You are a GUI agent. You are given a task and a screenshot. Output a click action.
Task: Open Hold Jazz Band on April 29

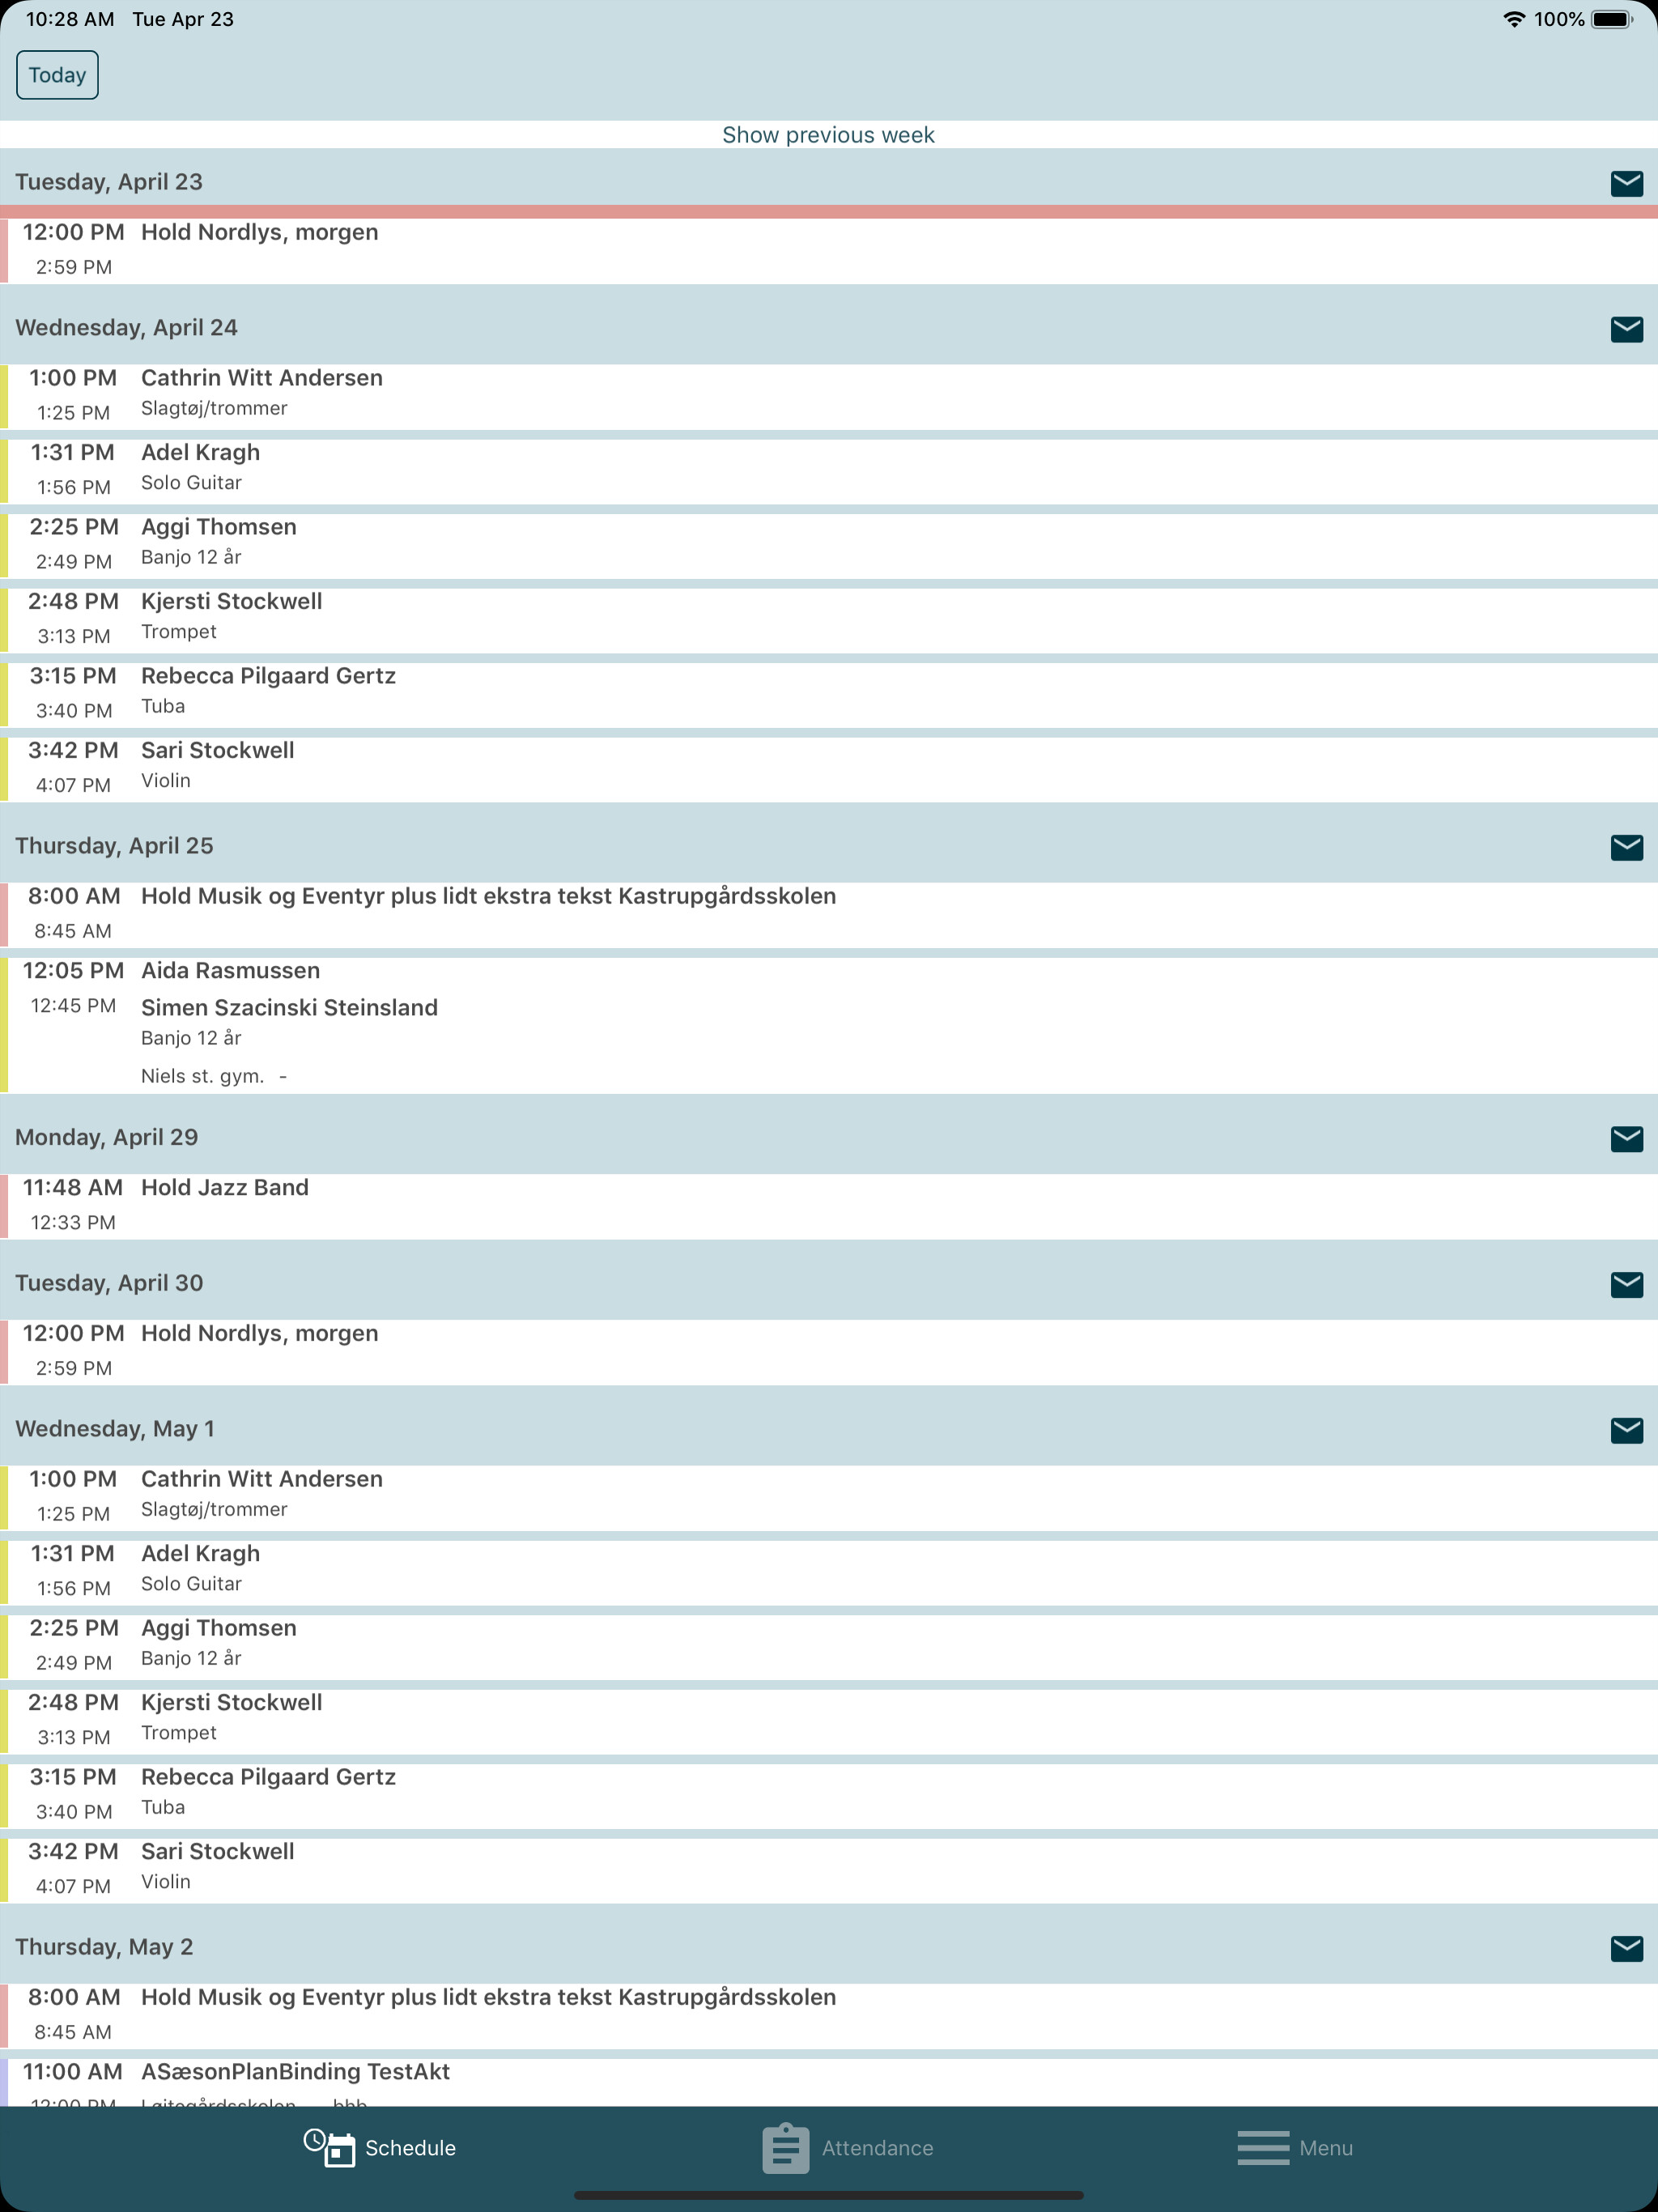[829, 1206]
